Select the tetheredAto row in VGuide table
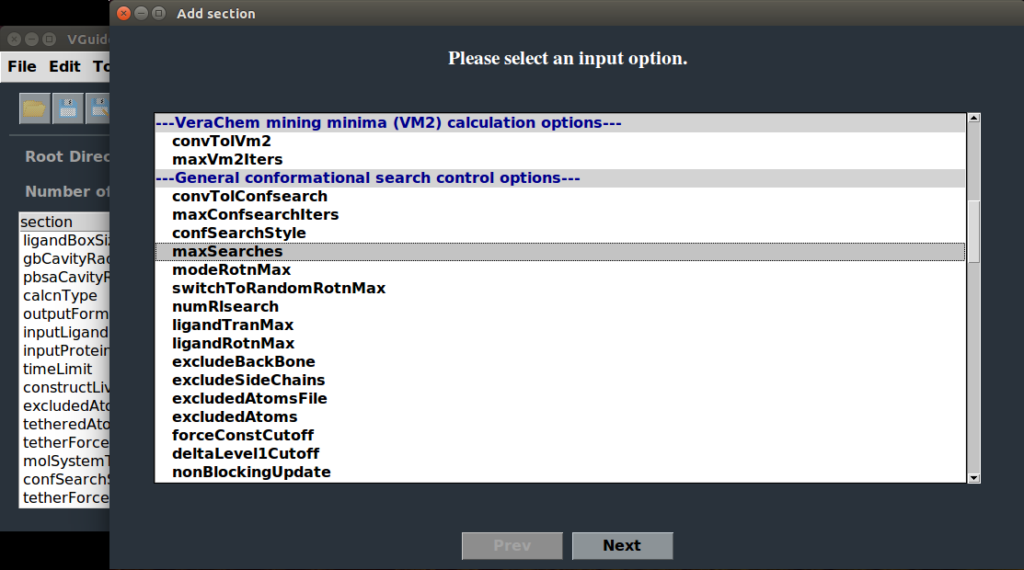The height and width of the screenshot is (570, 1024). click(x=65, y=424)
